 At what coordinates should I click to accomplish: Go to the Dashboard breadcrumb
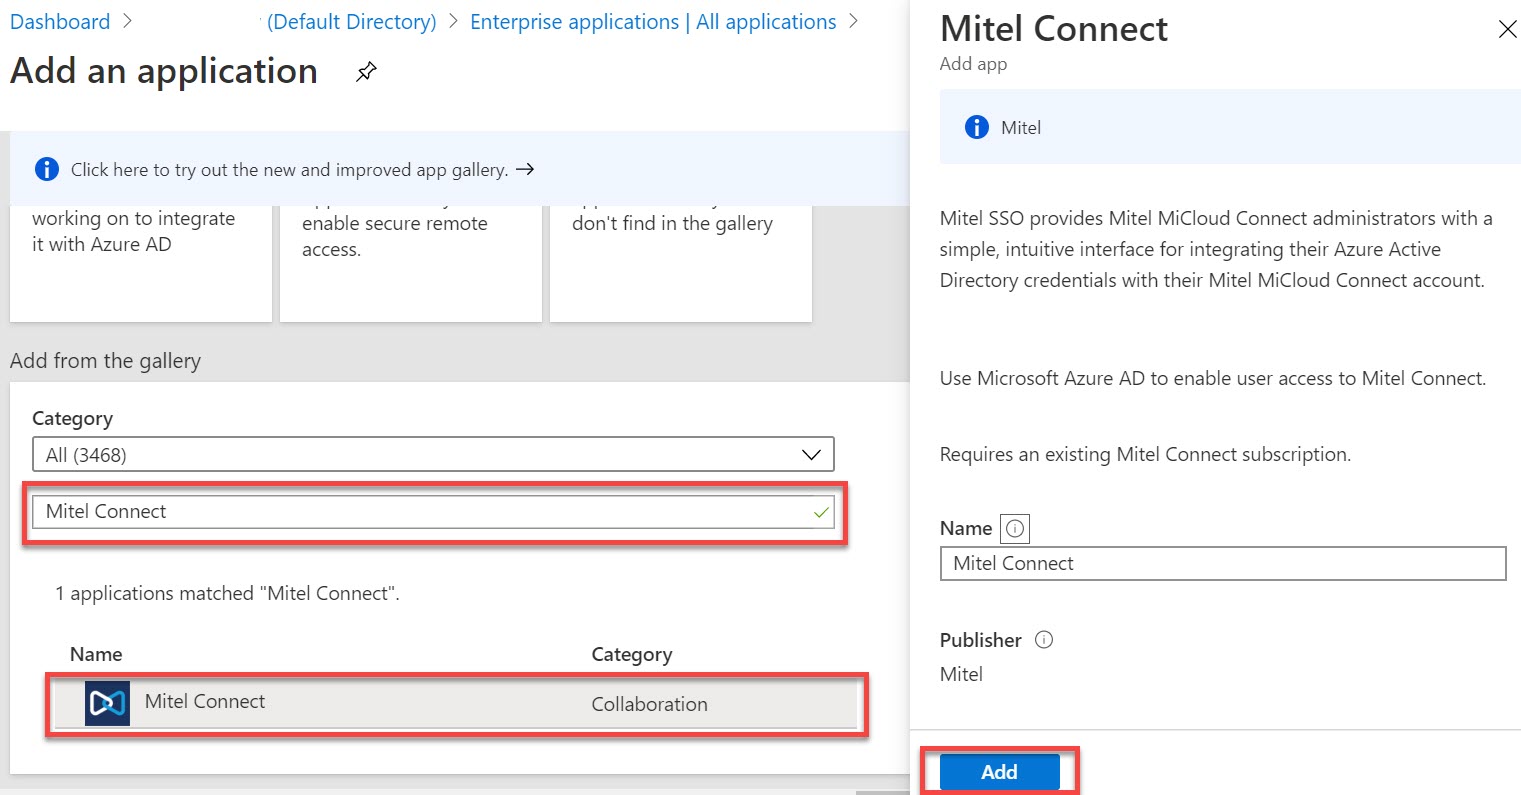(x=60, y=22)
